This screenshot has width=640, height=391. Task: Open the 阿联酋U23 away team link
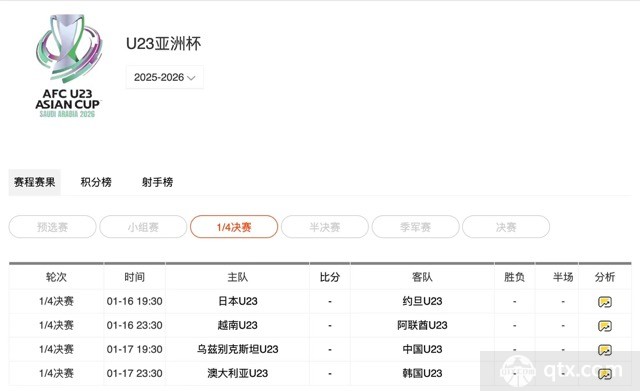pos(422,325)
